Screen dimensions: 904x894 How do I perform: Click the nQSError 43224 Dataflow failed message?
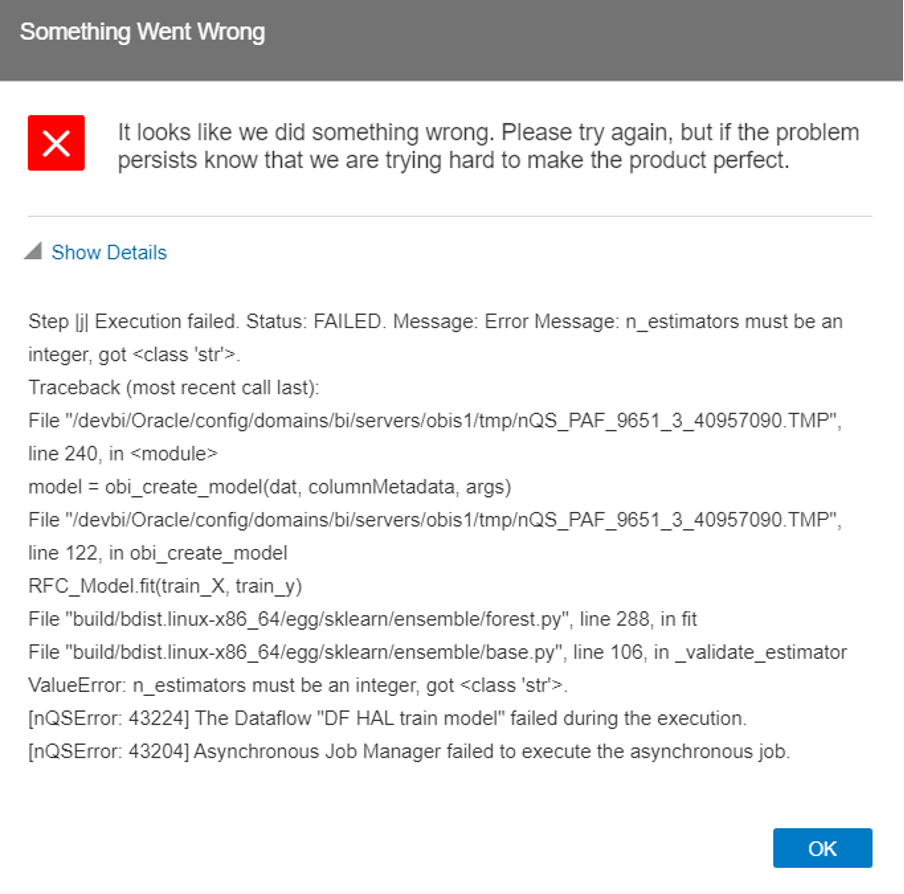pyautogui.click(x=387, y=718)
